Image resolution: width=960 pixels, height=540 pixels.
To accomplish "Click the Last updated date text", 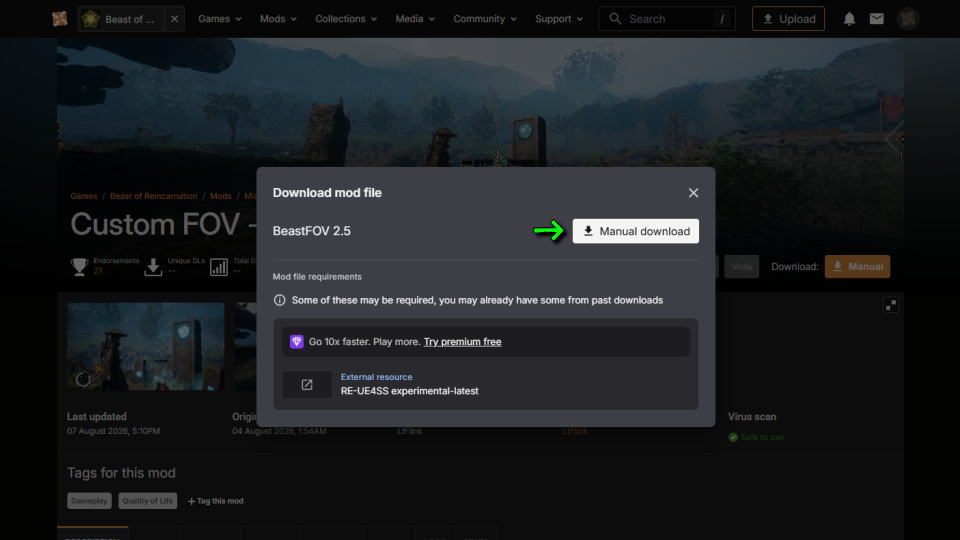I will pos(113,431).
